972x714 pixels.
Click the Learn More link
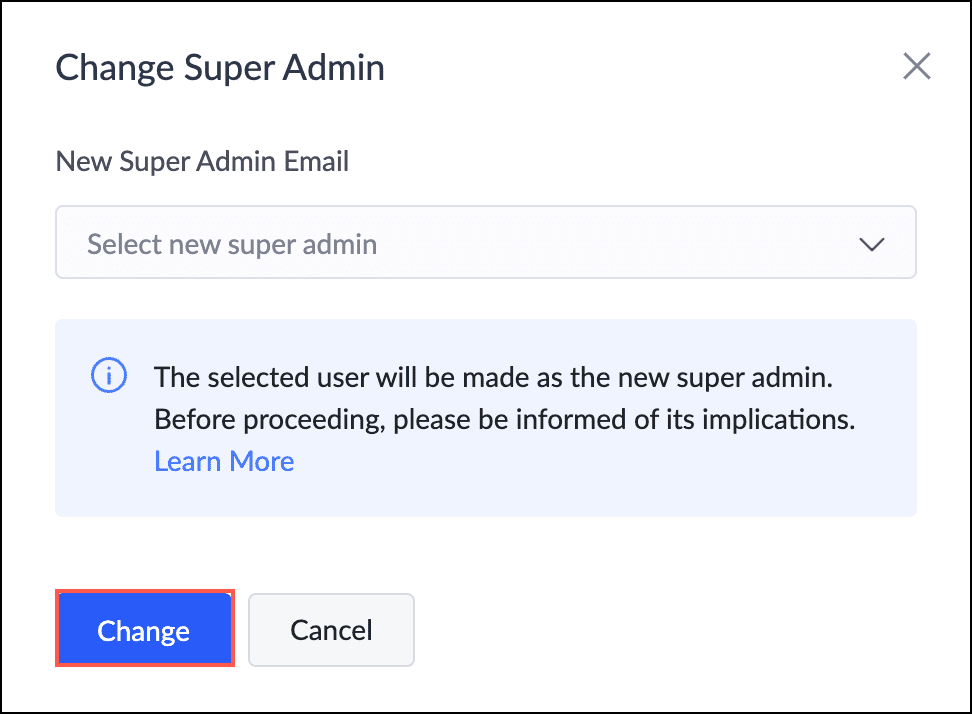(x=224, y=461)
